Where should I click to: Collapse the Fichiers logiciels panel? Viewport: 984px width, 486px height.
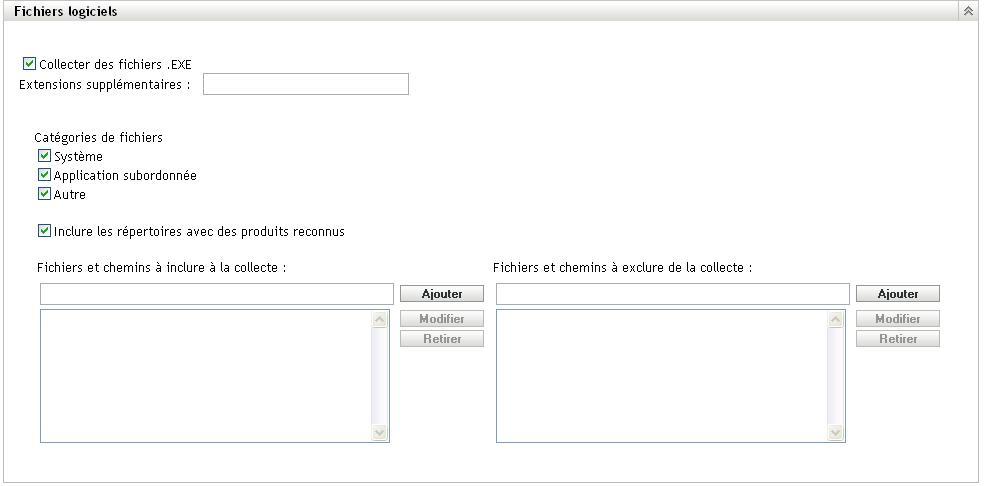(x=968, y=11)
